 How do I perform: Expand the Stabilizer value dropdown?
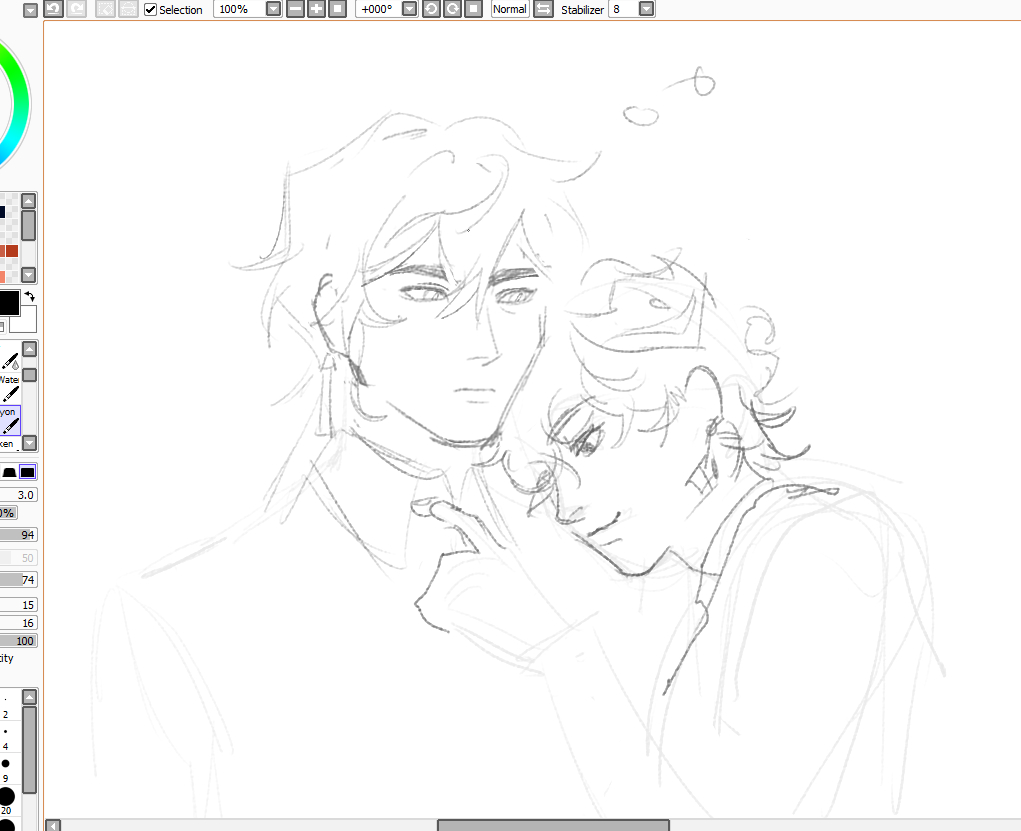pos(646,9)
